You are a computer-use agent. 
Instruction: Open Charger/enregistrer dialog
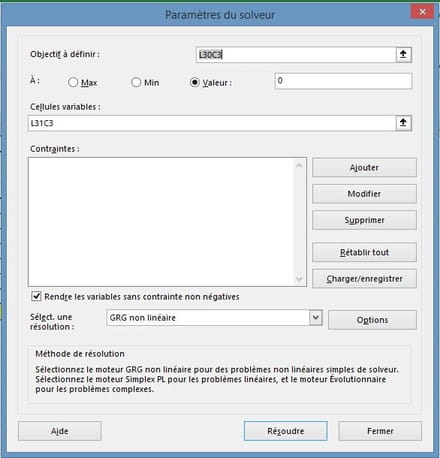tap(364, 279)
